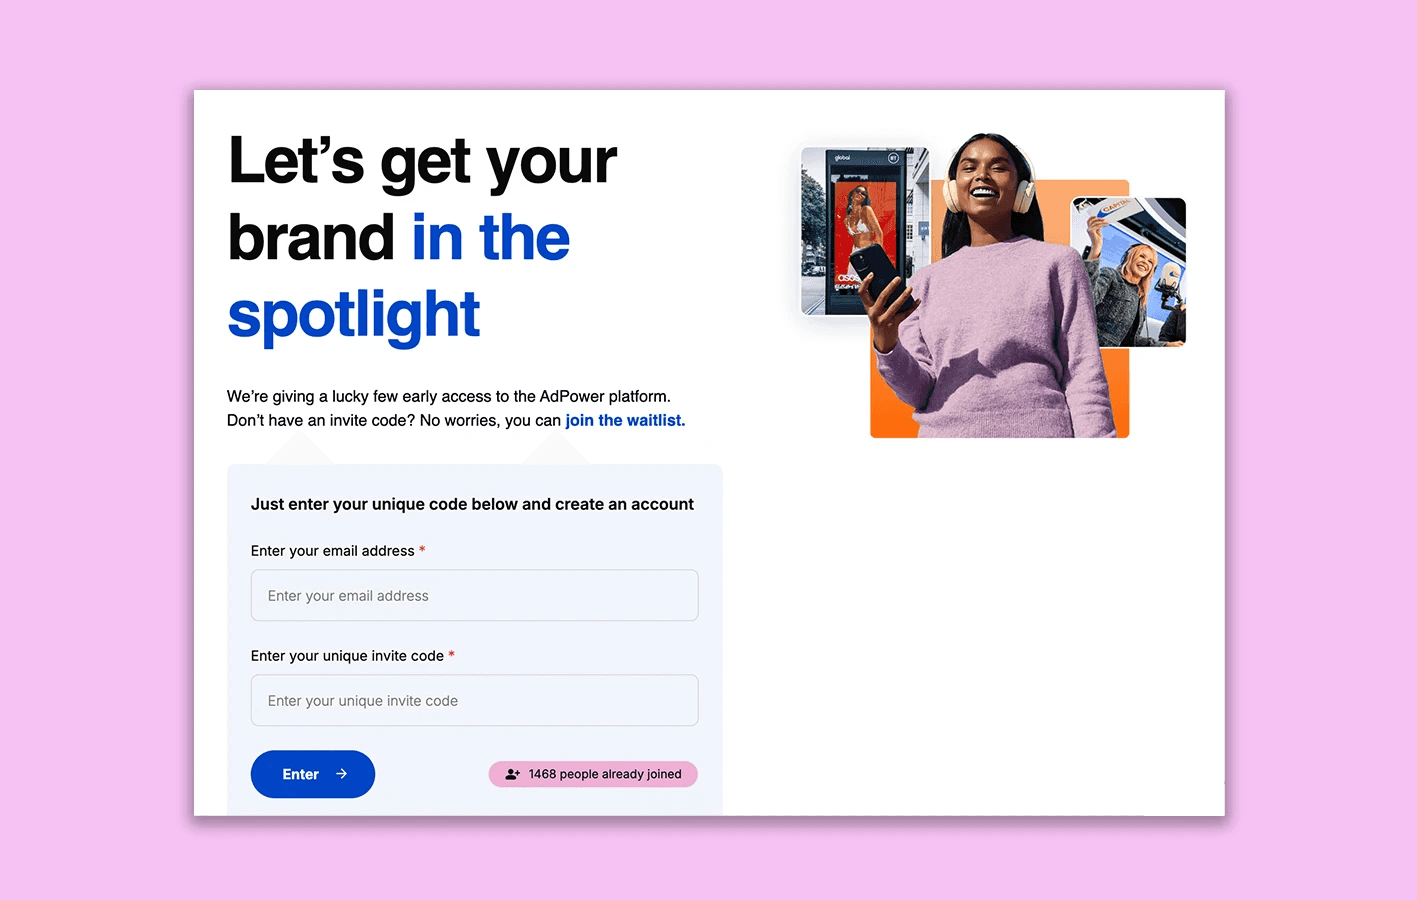Open the join the waitlist link

pyautogui.click(x=625, y=420)
